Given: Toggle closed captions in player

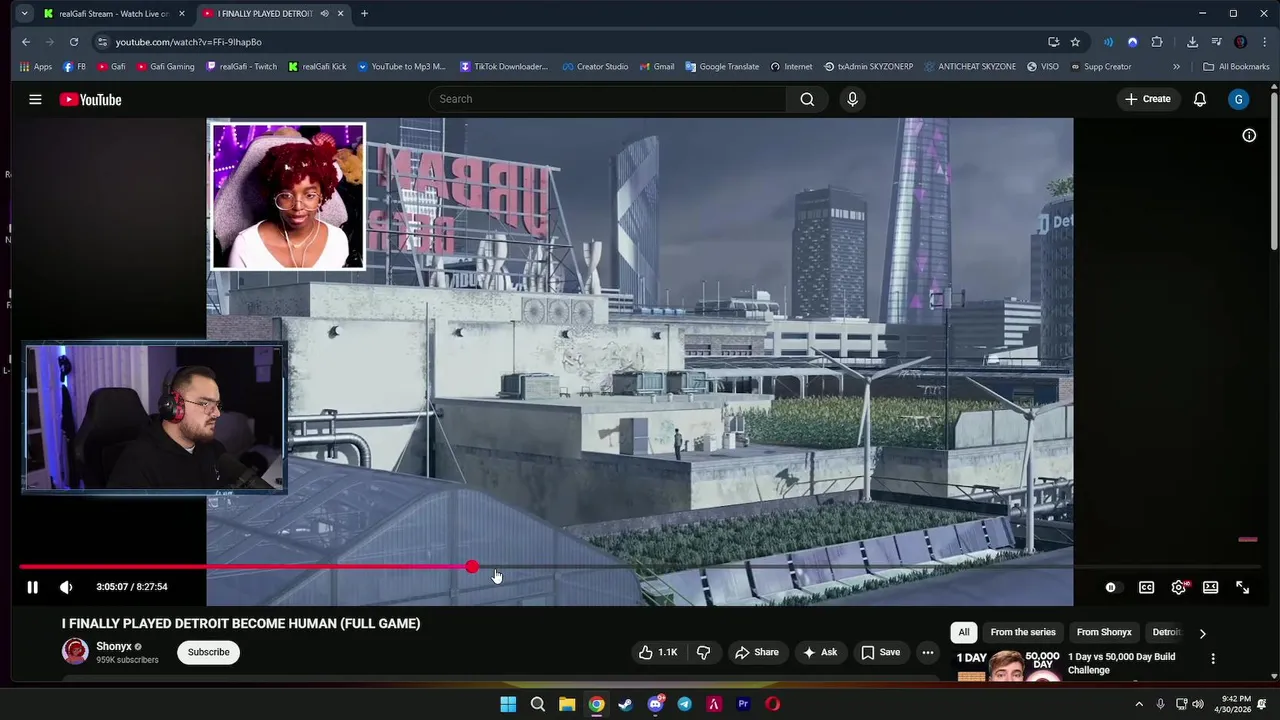Looking at the screenshot, I should (x=1147, y=587).
